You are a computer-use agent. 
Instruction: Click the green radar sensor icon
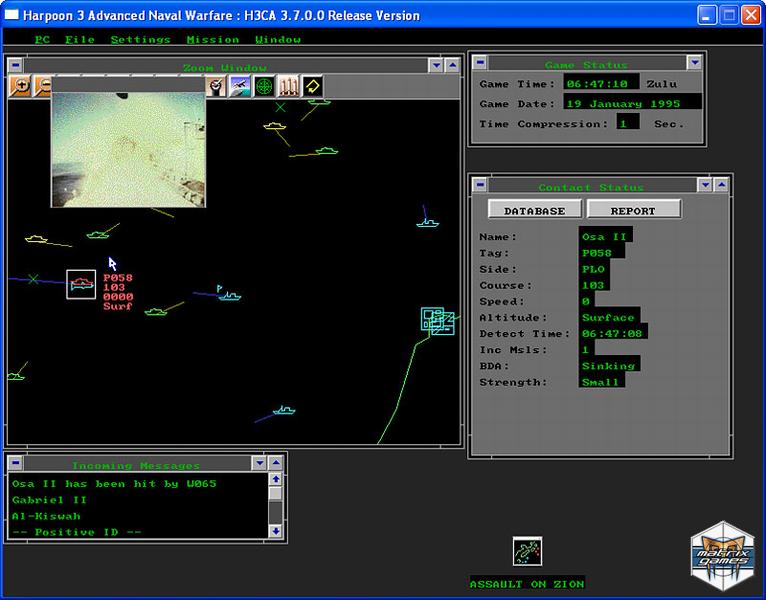pyautogui.click(x=264, y=87)
